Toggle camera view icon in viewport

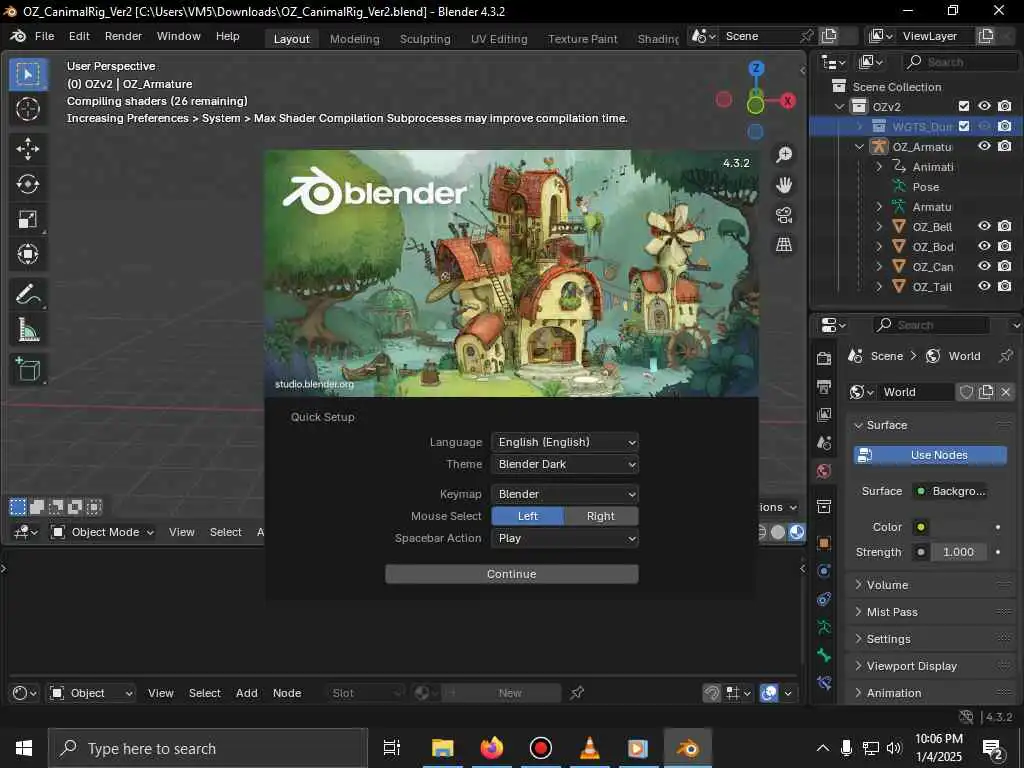784,215
